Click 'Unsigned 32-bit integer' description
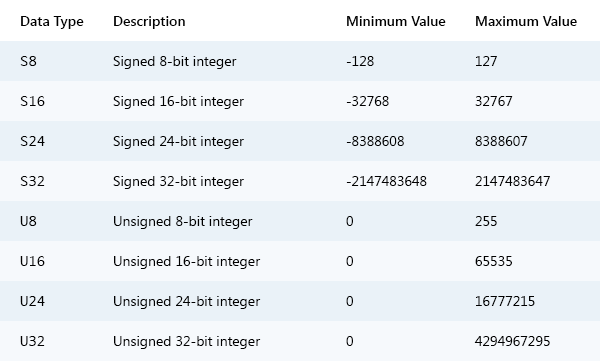Viewport: 600px width, 362px height. (x=186, y=342)
